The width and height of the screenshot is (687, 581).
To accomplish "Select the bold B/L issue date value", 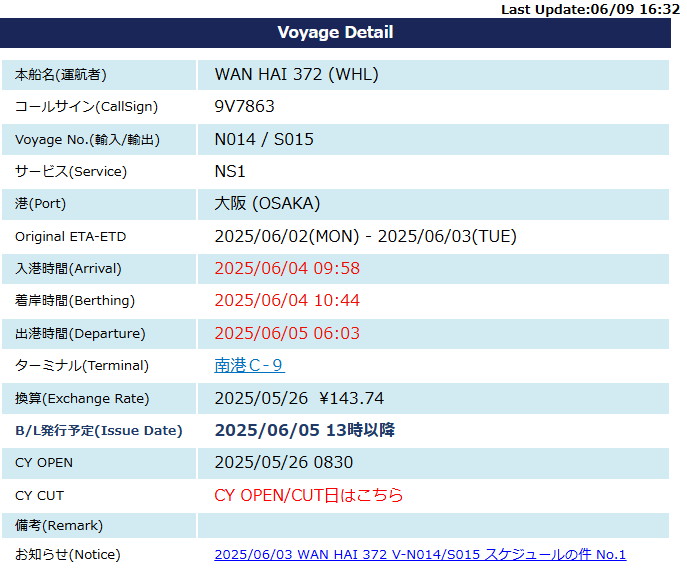I will (304, 430).
